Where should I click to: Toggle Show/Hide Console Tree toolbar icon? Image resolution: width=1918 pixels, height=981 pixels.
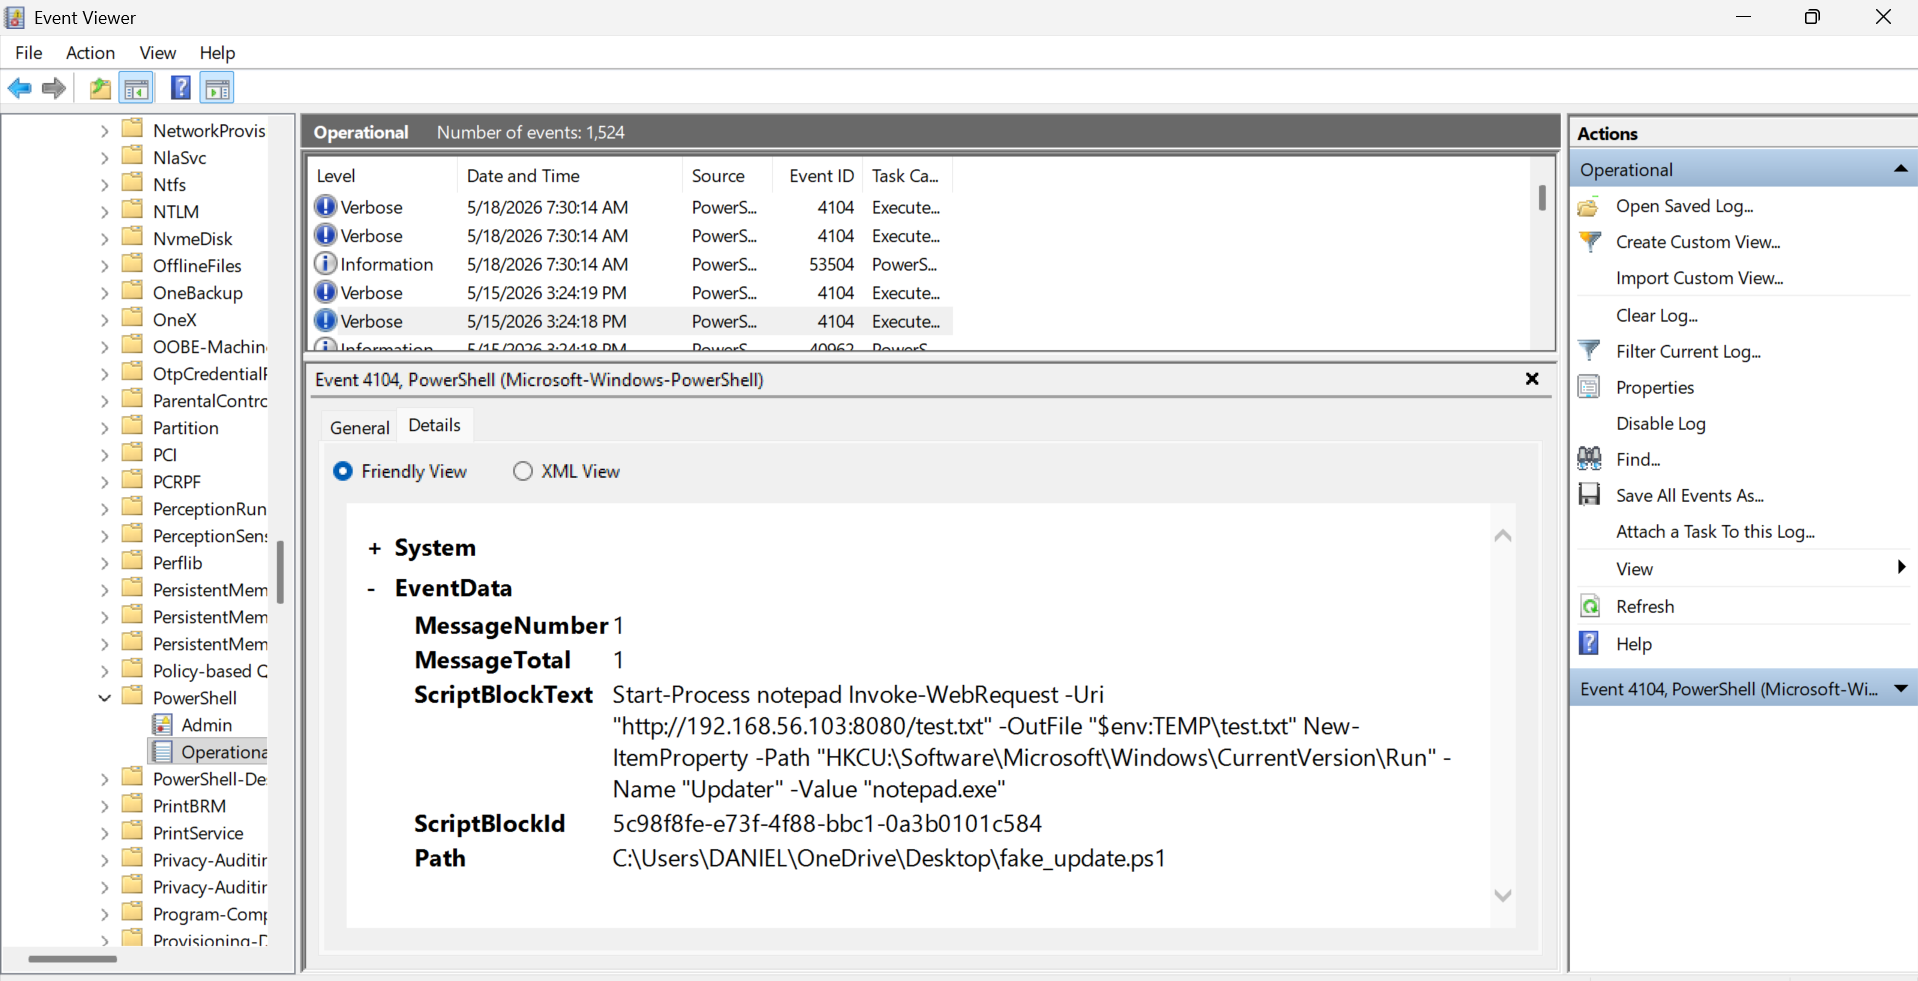(137, 89)
